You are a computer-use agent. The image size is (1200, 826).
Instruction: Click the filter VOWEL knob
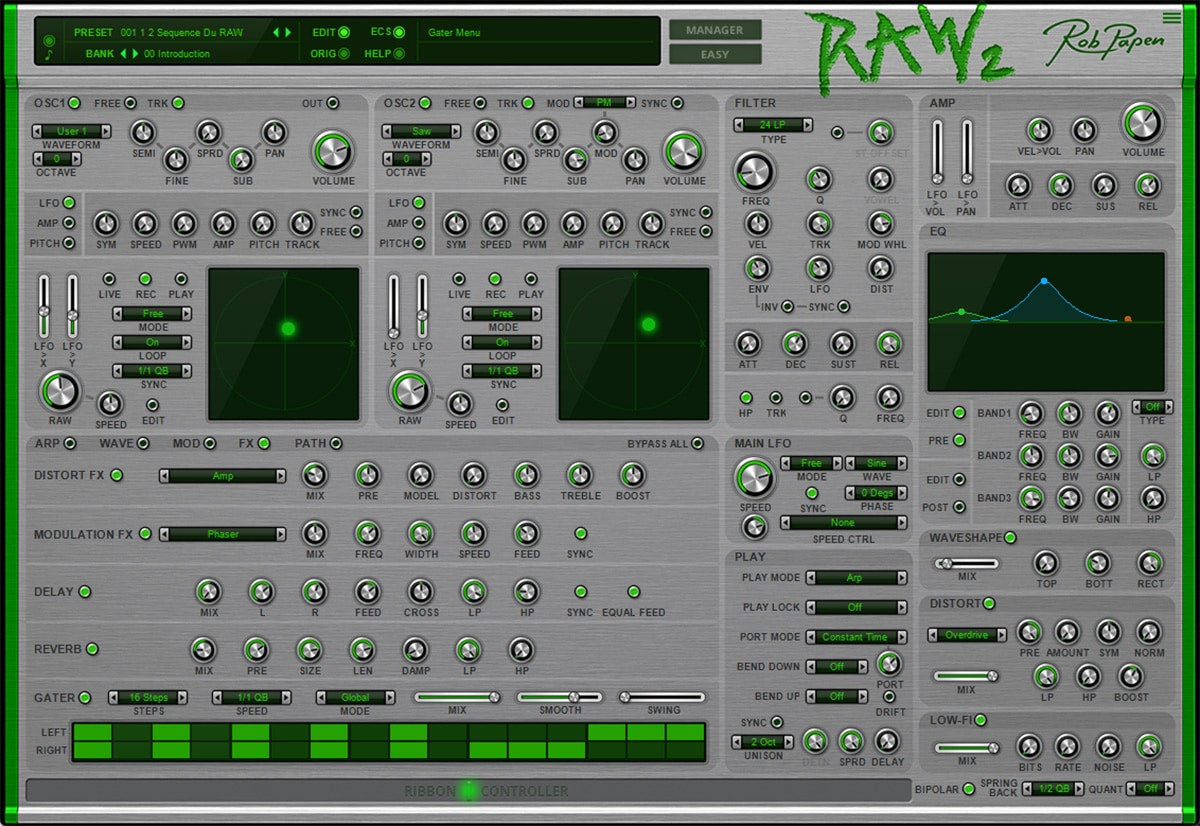[880, 180]
